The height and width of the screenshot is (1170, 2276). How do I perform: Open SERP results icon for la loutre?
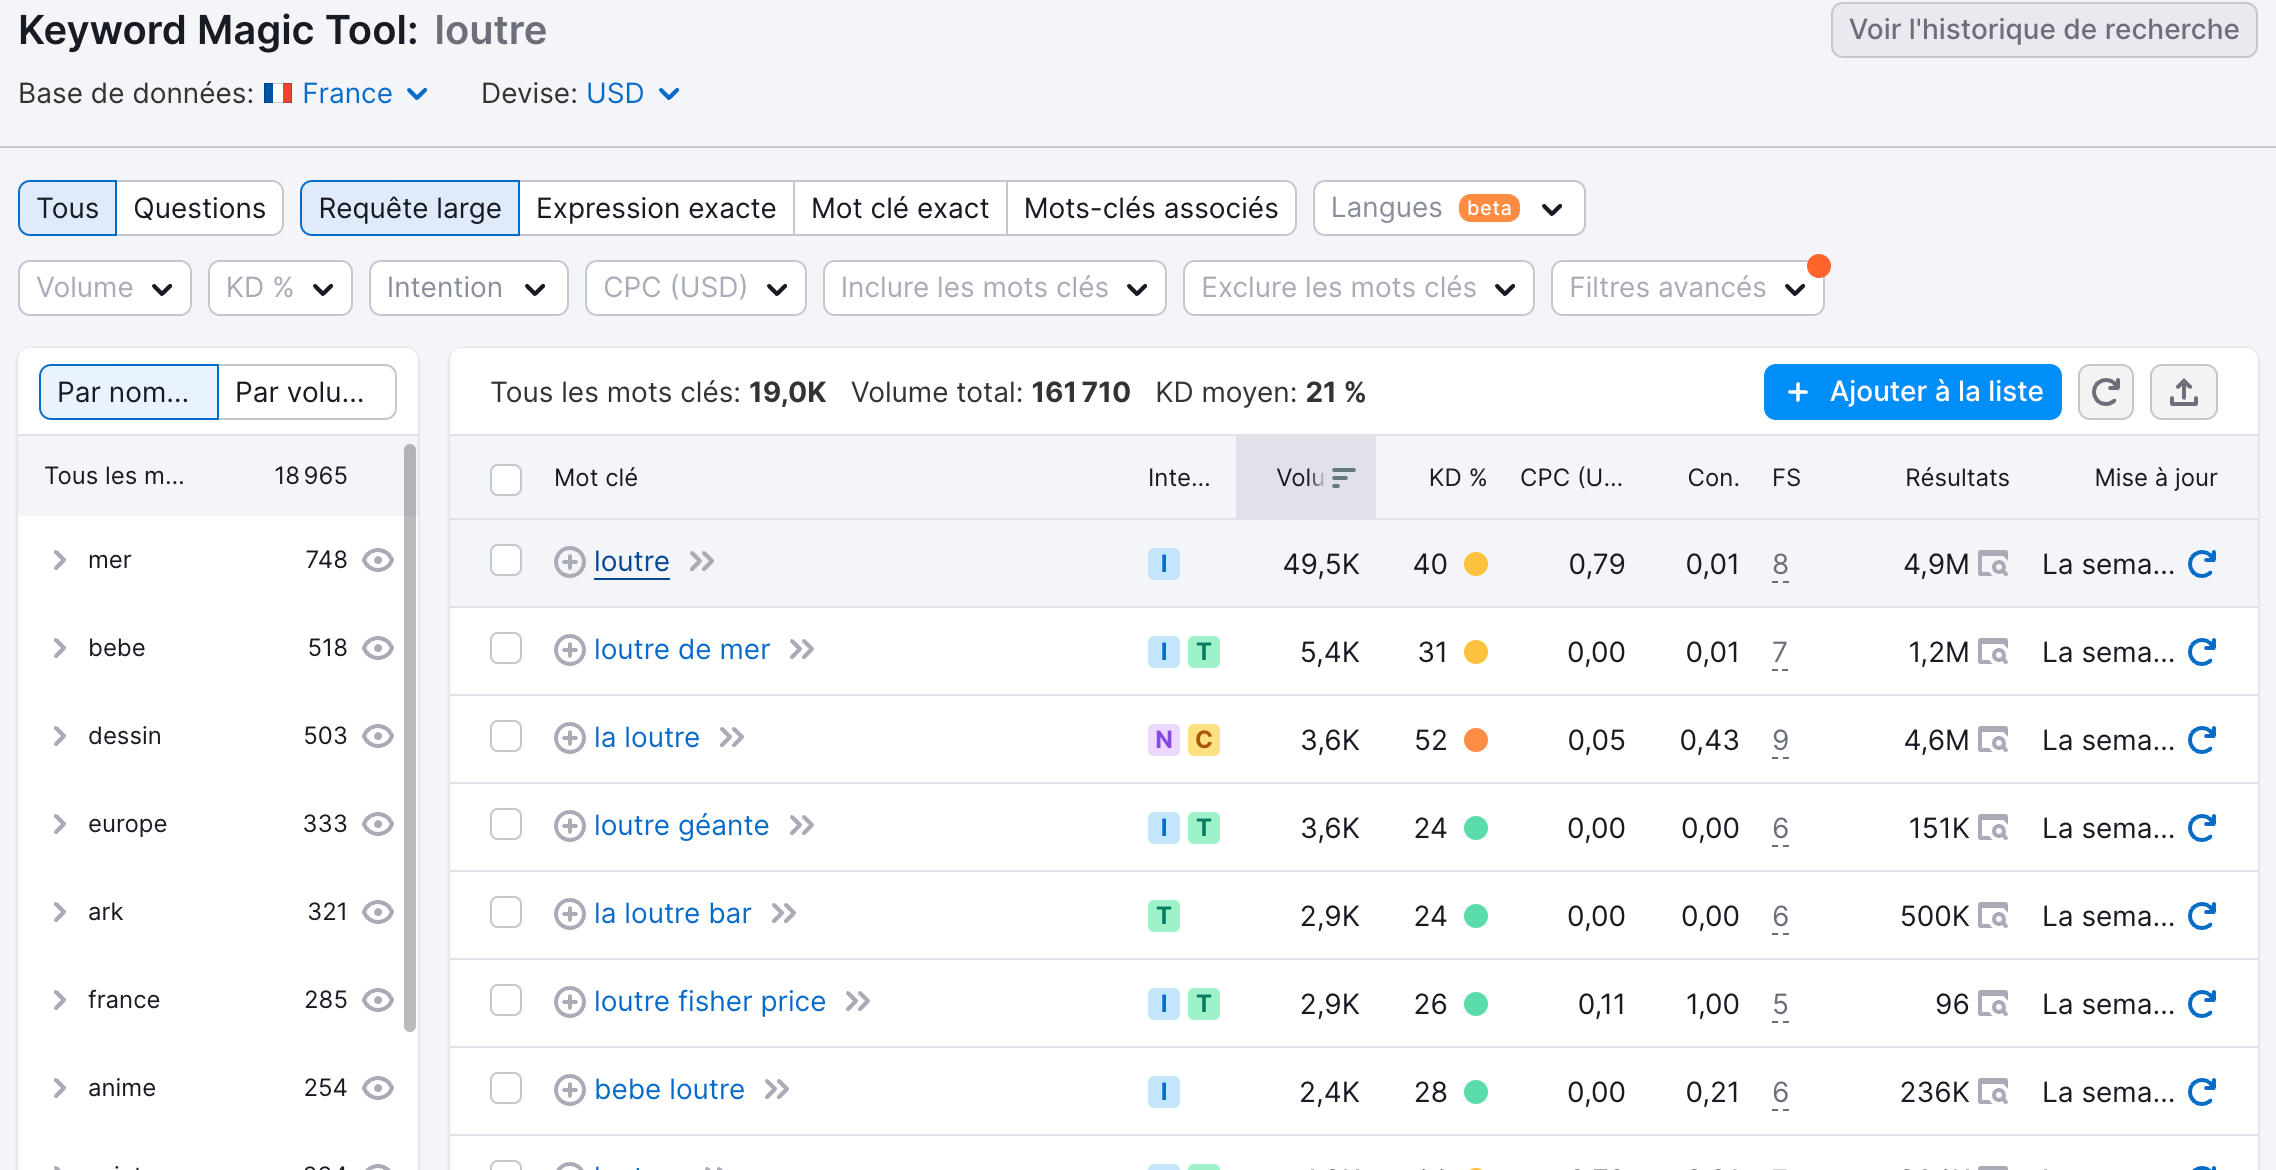(x=1993, y=740)
